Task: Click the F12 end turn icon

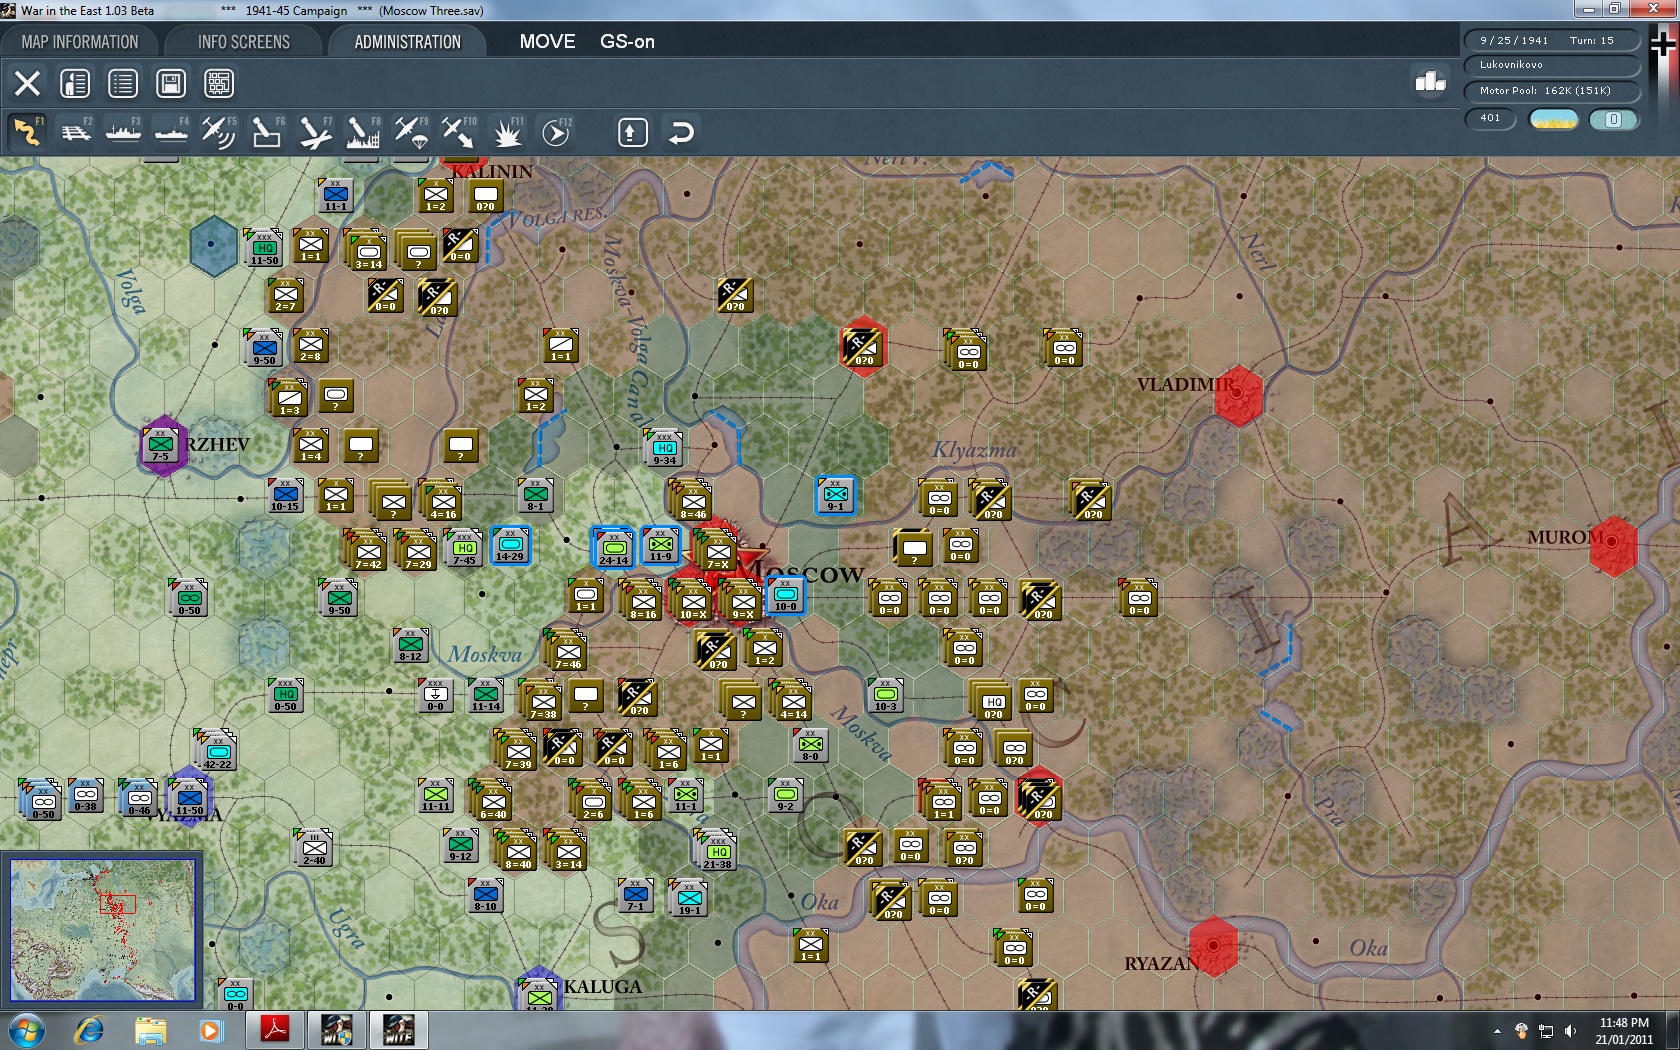Action: click(556, 132)
